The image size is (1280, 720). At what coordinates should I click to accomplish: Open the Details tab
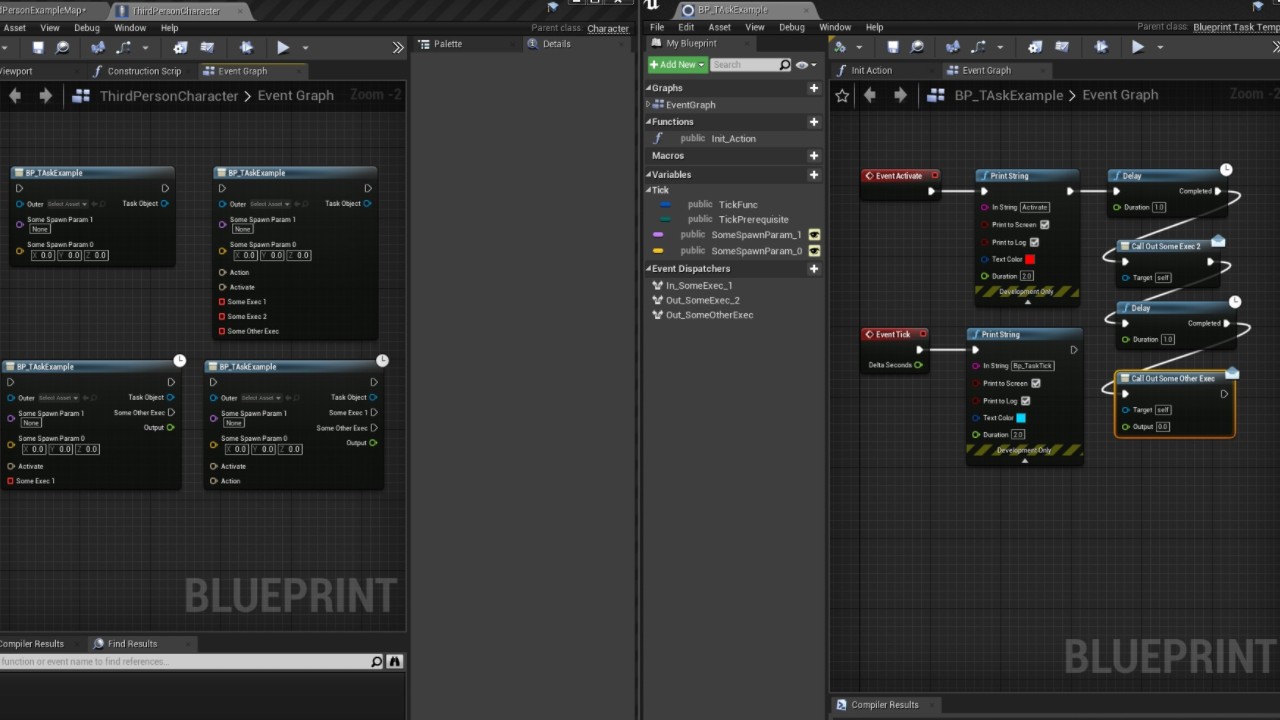tap(557, 44)
